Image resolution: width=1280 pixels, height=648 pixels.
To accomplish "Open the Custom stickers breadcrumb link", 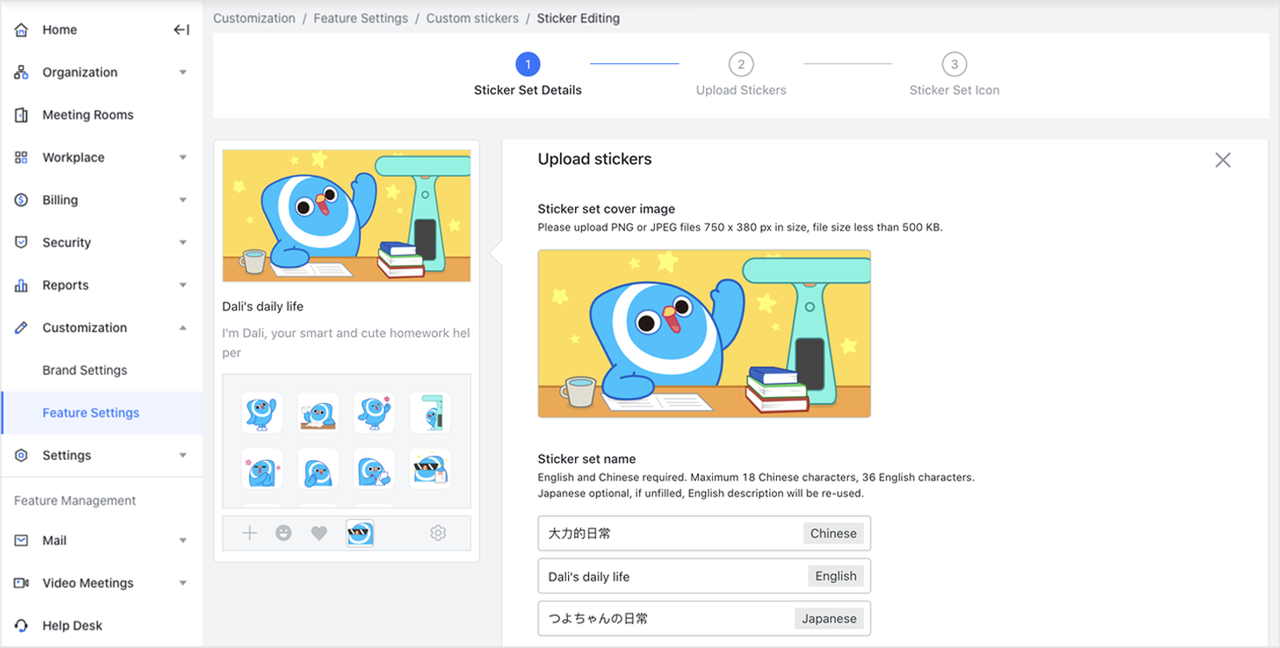I will point(471,18).
